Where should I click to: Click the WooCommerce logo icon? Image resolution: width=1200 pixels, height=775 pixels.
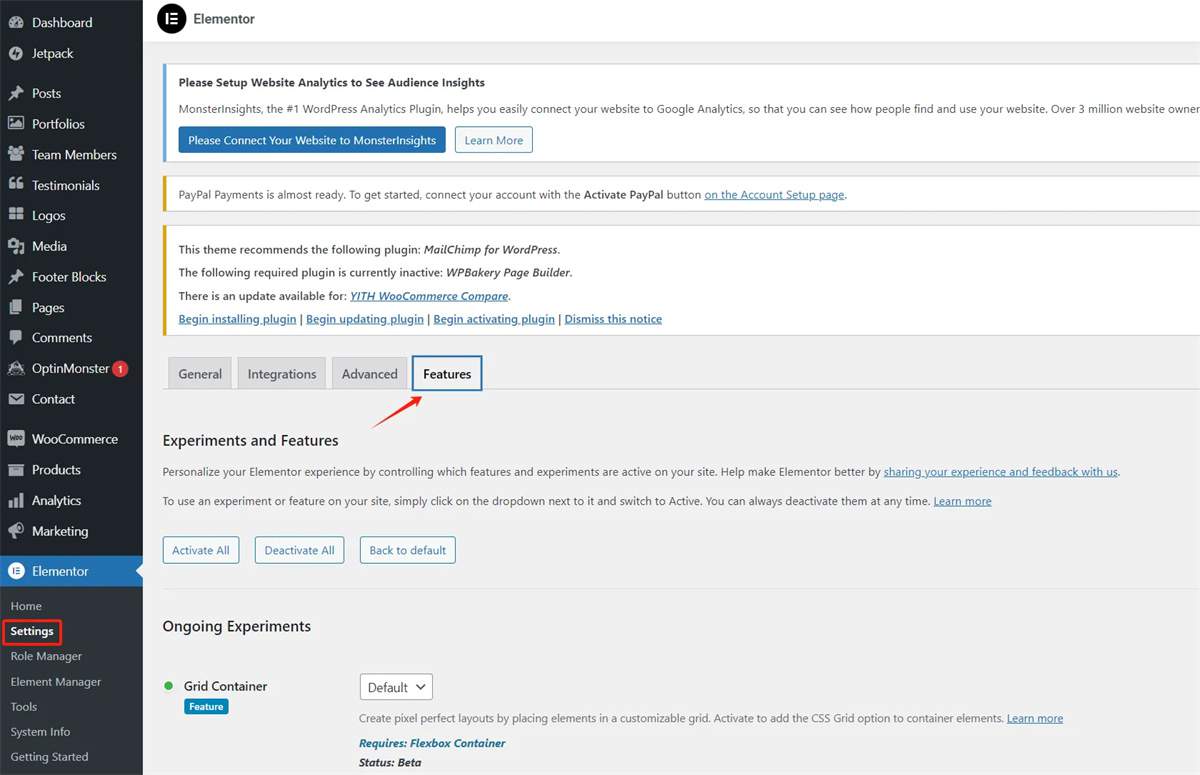point(16,439)
